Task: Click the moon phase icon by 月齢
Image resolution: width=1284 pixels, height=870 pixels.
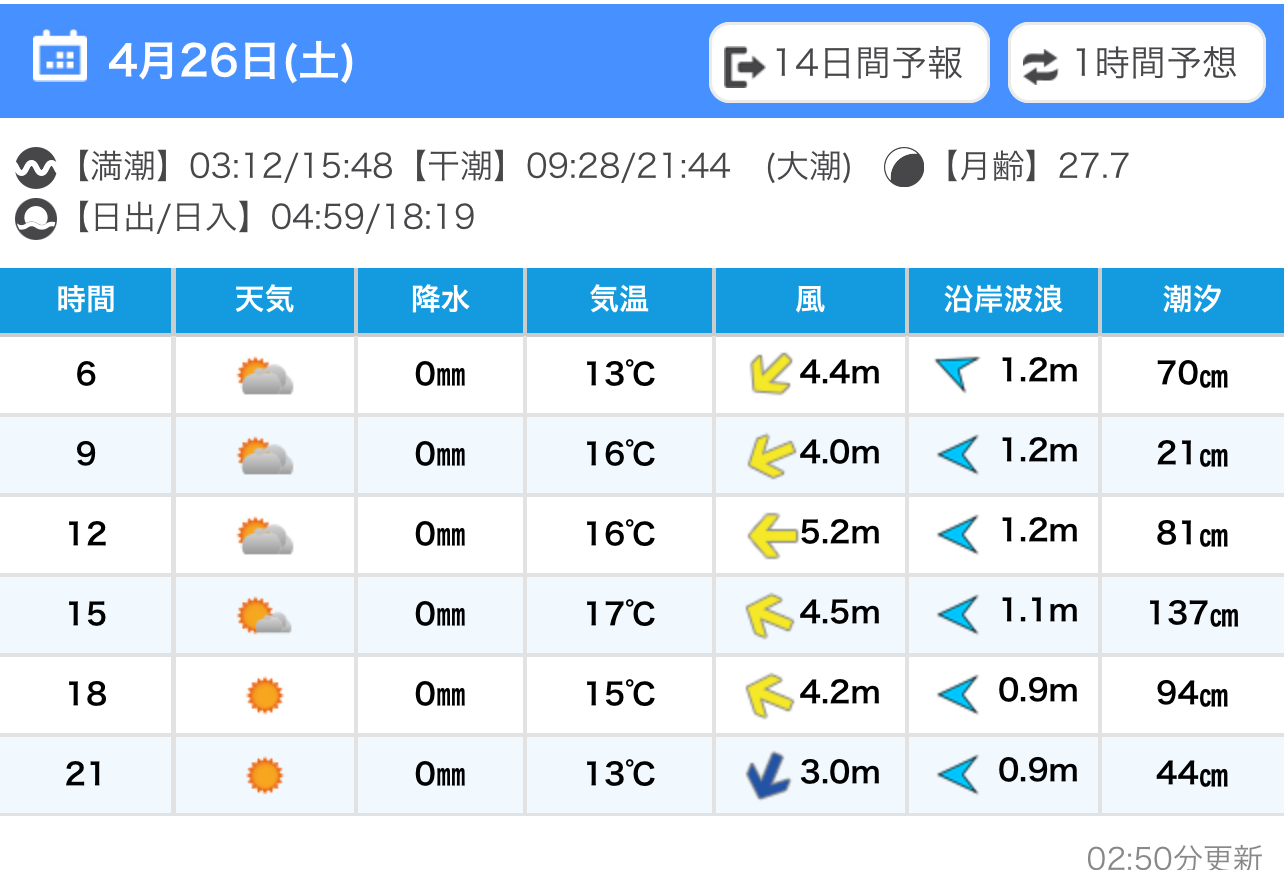Action: point(904,167)
